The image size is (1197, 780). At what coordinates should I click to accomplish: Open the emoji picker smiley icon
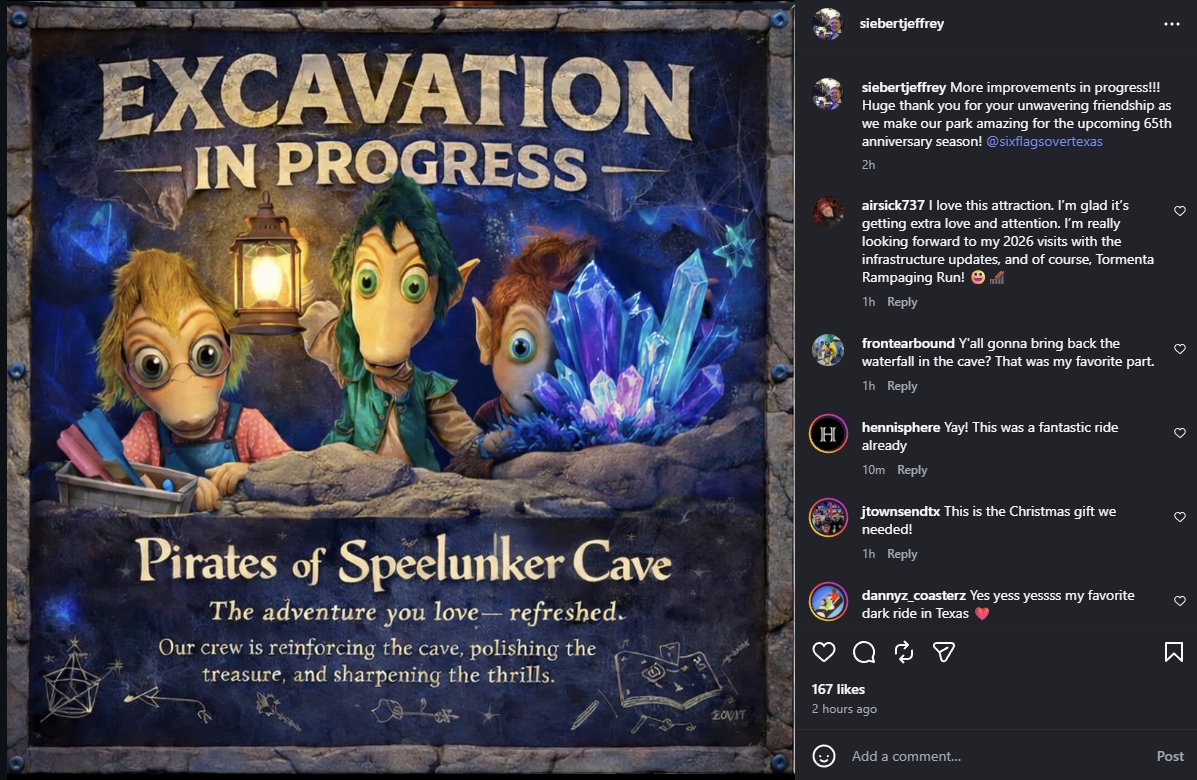pos(824,756)
